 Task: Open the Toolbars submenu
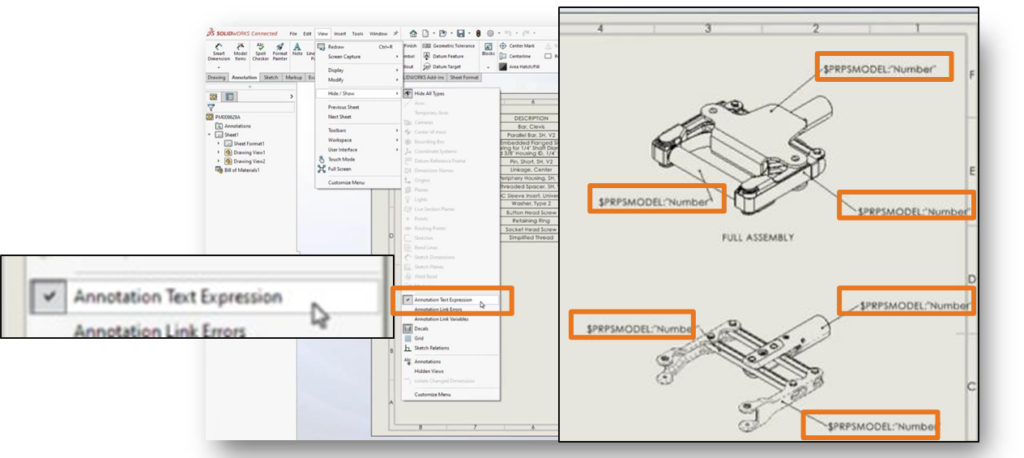pyautogui.click(x=358, y=130)
